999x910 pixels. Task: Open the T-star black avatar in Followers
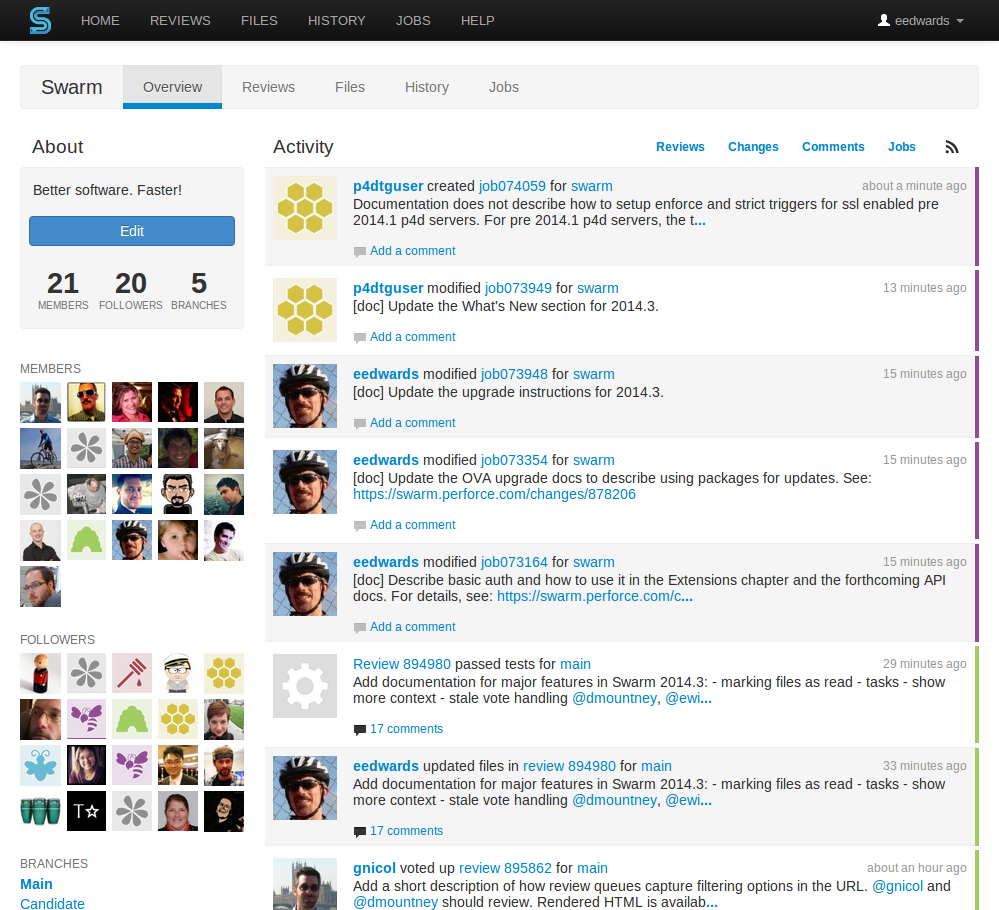point(87,811)
